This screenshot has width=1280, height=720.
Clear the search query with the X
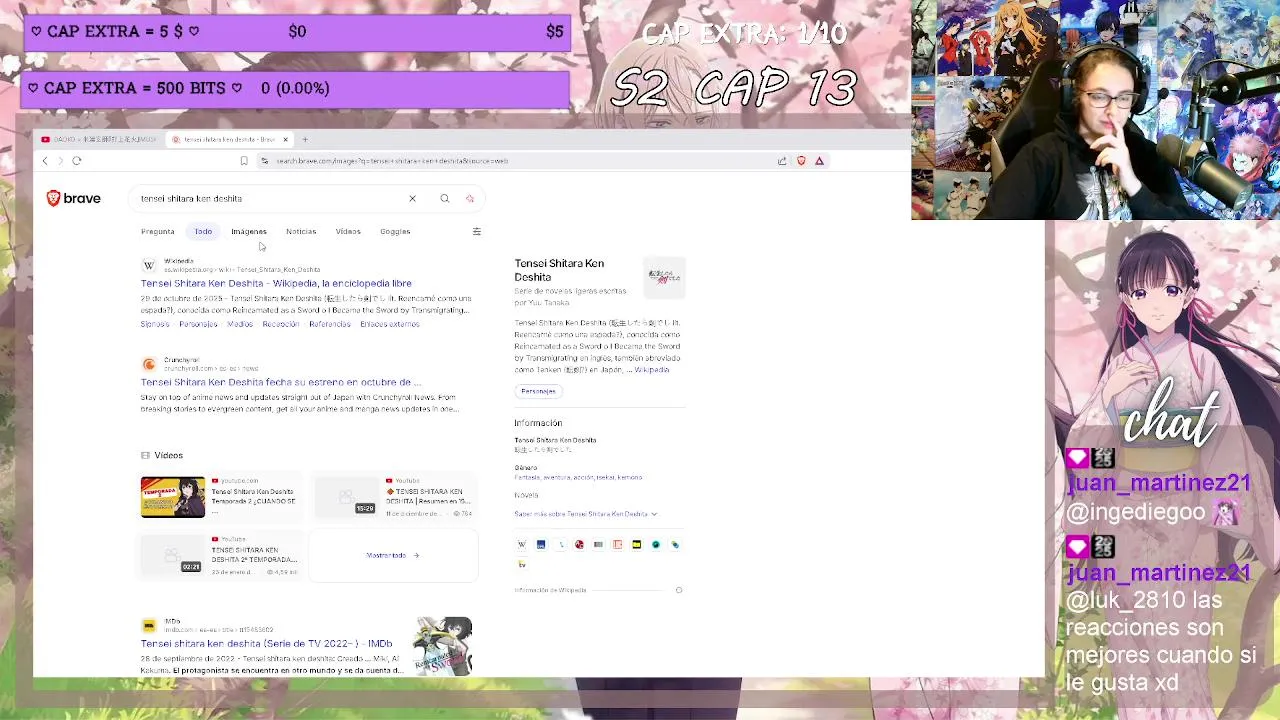412,198
